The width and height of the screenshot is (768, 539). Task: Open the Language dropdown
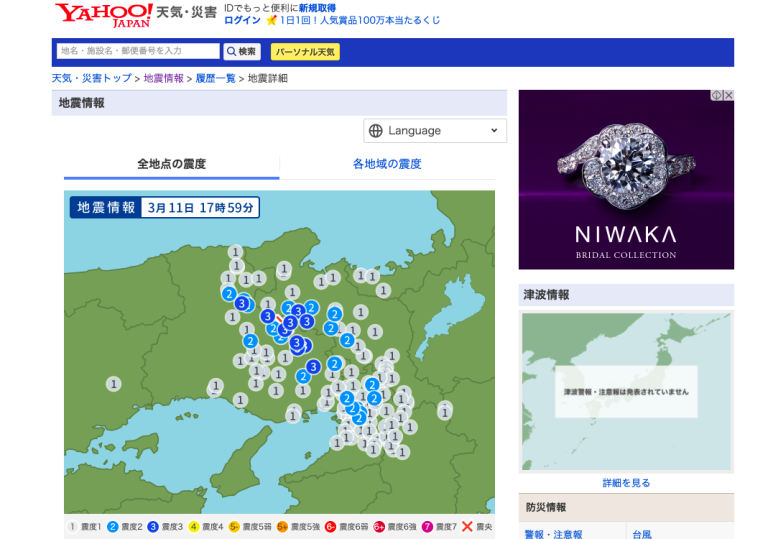click(435, 131)
